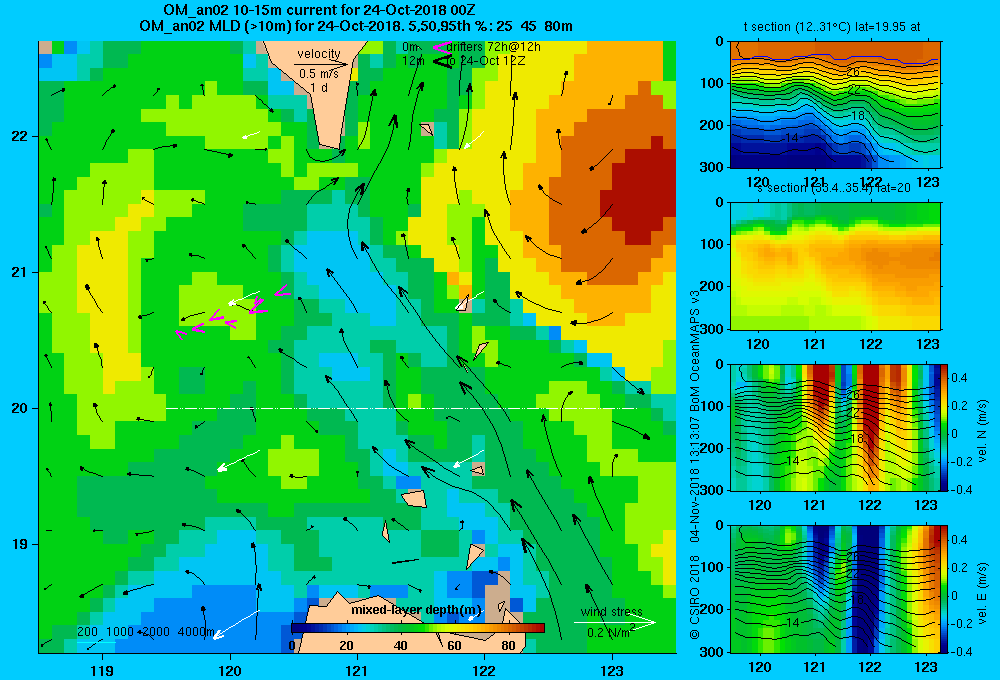This screenshot has width=1000, height=680.
Task: Open the t section temperature plot
Action: [x=835, y=105]
